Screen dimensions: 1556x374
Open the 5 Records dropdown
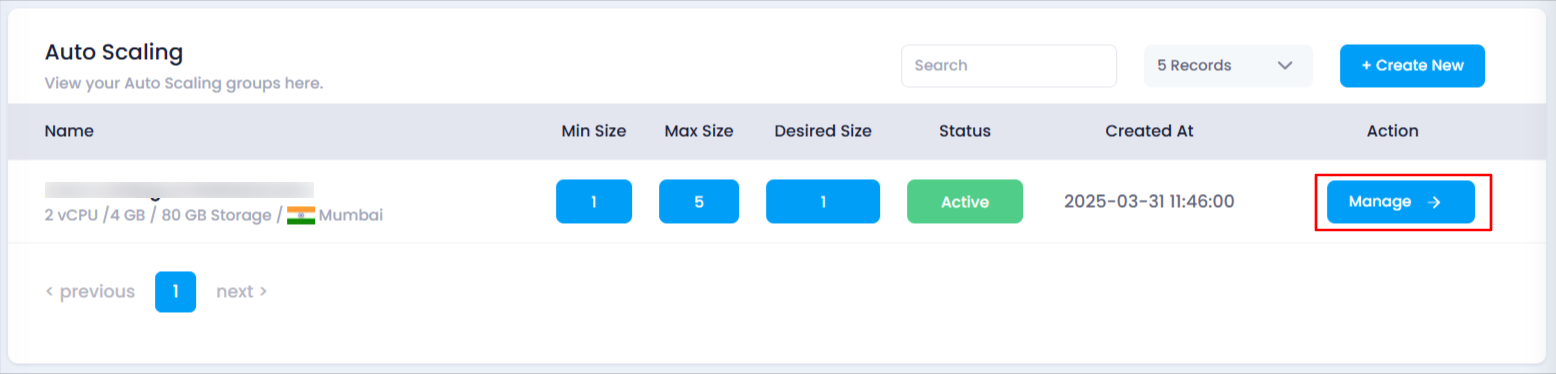[x=1228, y=66]
